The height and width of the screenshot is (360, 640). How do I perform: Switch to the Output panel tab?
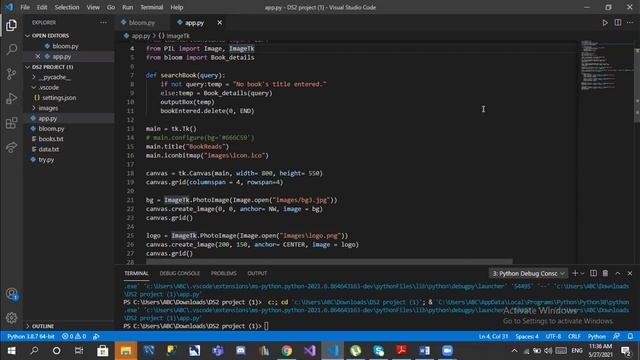[257, 273]
